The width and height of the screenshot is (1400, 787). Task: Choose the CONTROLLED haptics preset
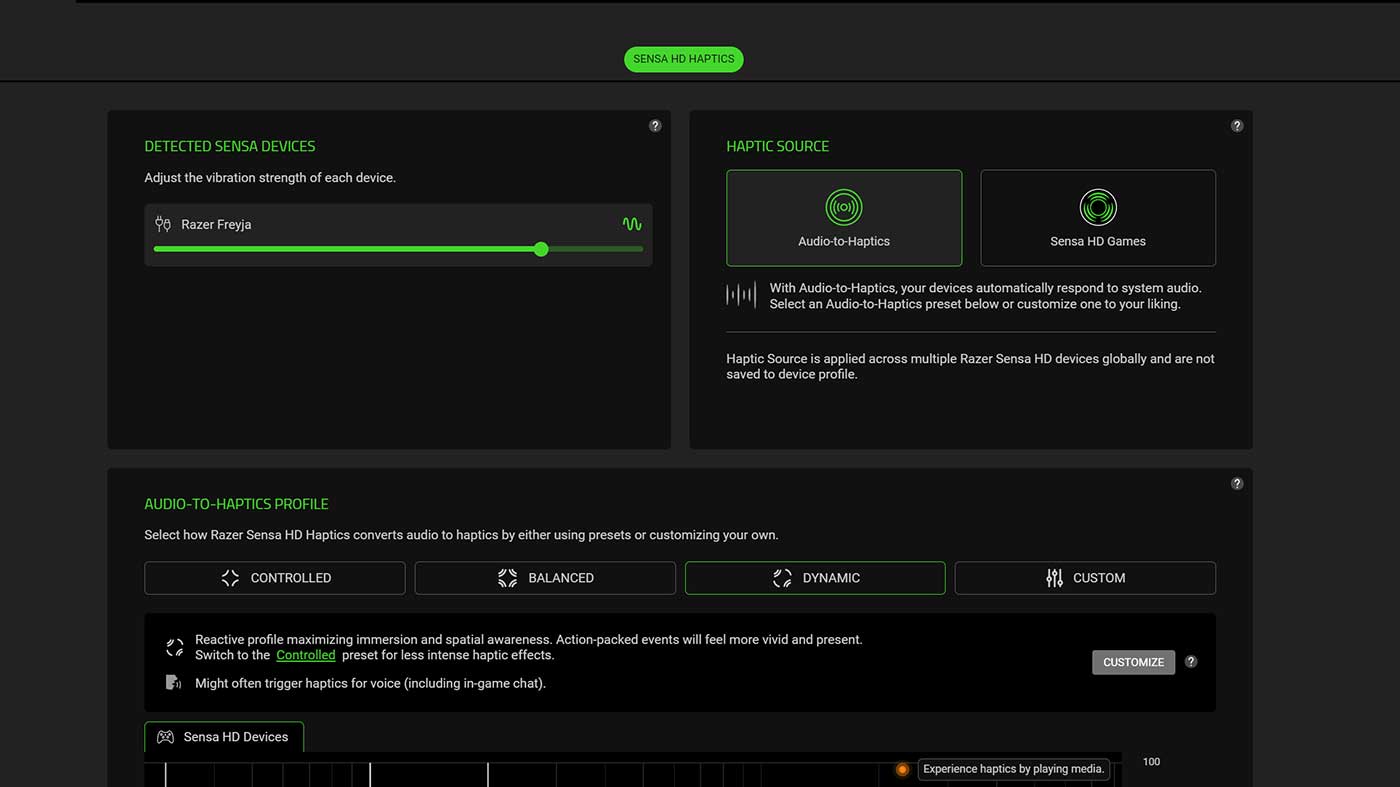[275, 578]
